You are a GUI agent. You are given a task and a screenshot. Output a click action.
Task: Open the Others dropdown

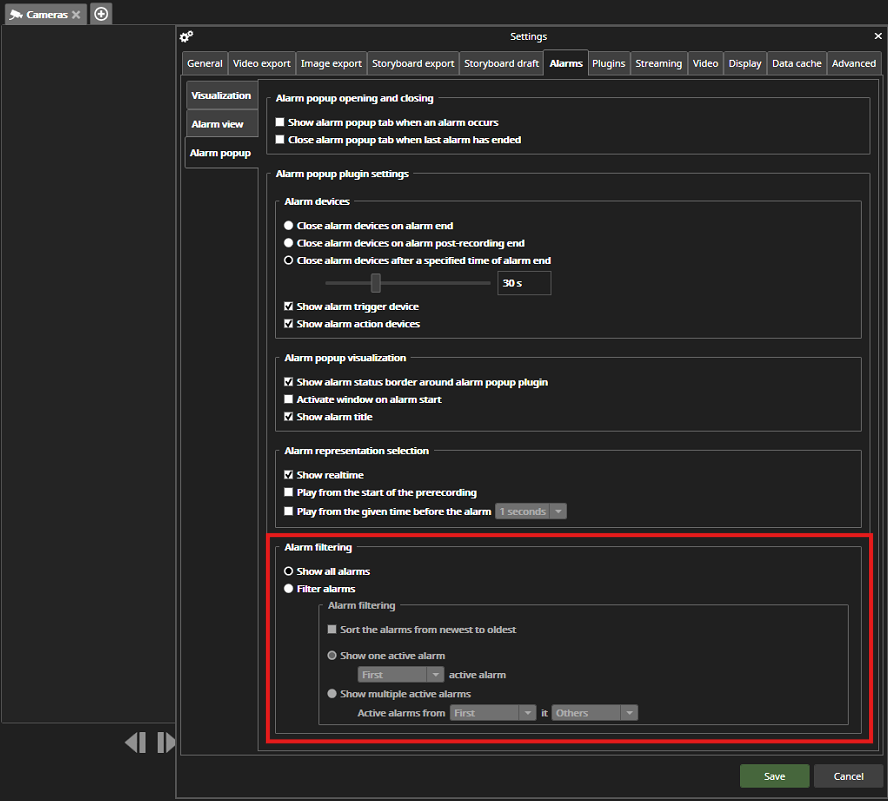(x=595, y=713)
